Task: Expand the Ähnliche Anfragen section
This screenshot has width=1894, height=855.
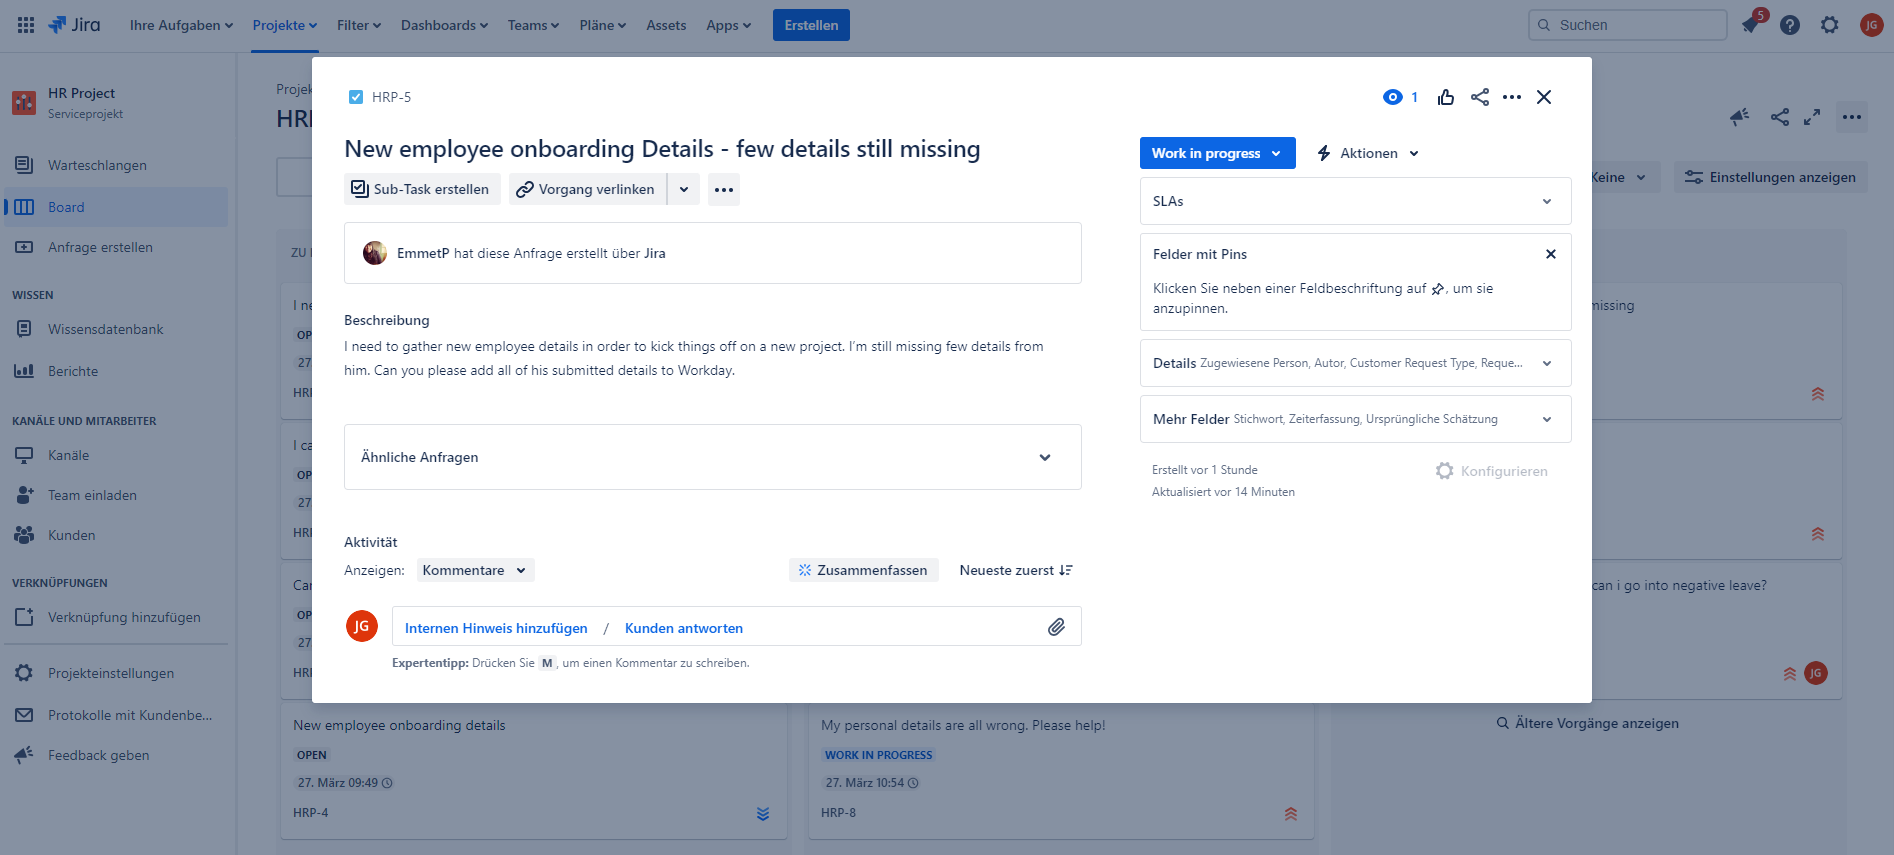Action: 1044,457
